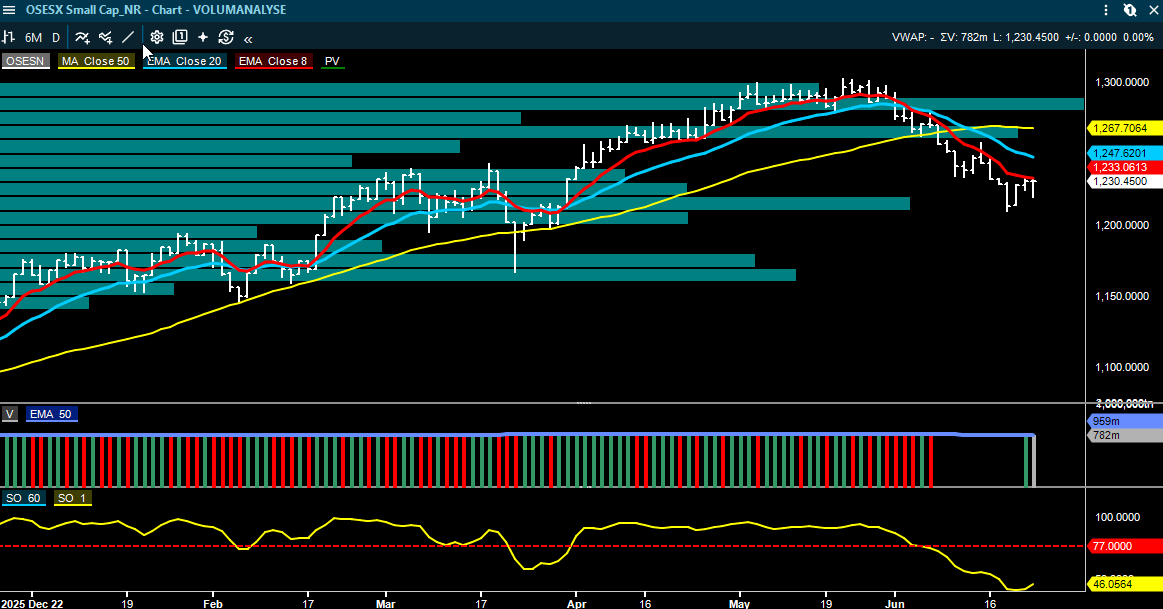This screenshot has width=1163, height=609.
Task: Close the chart window
Action: click(1153, 10)
